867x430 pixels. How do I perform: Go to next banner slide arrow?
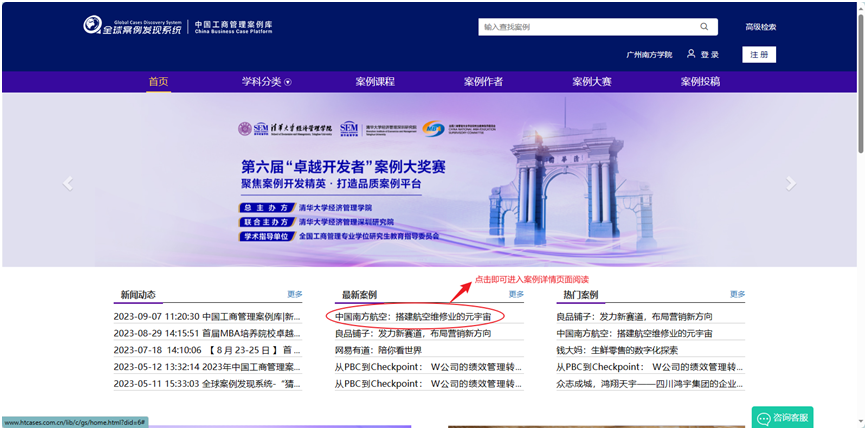click(x=791, y=183)
